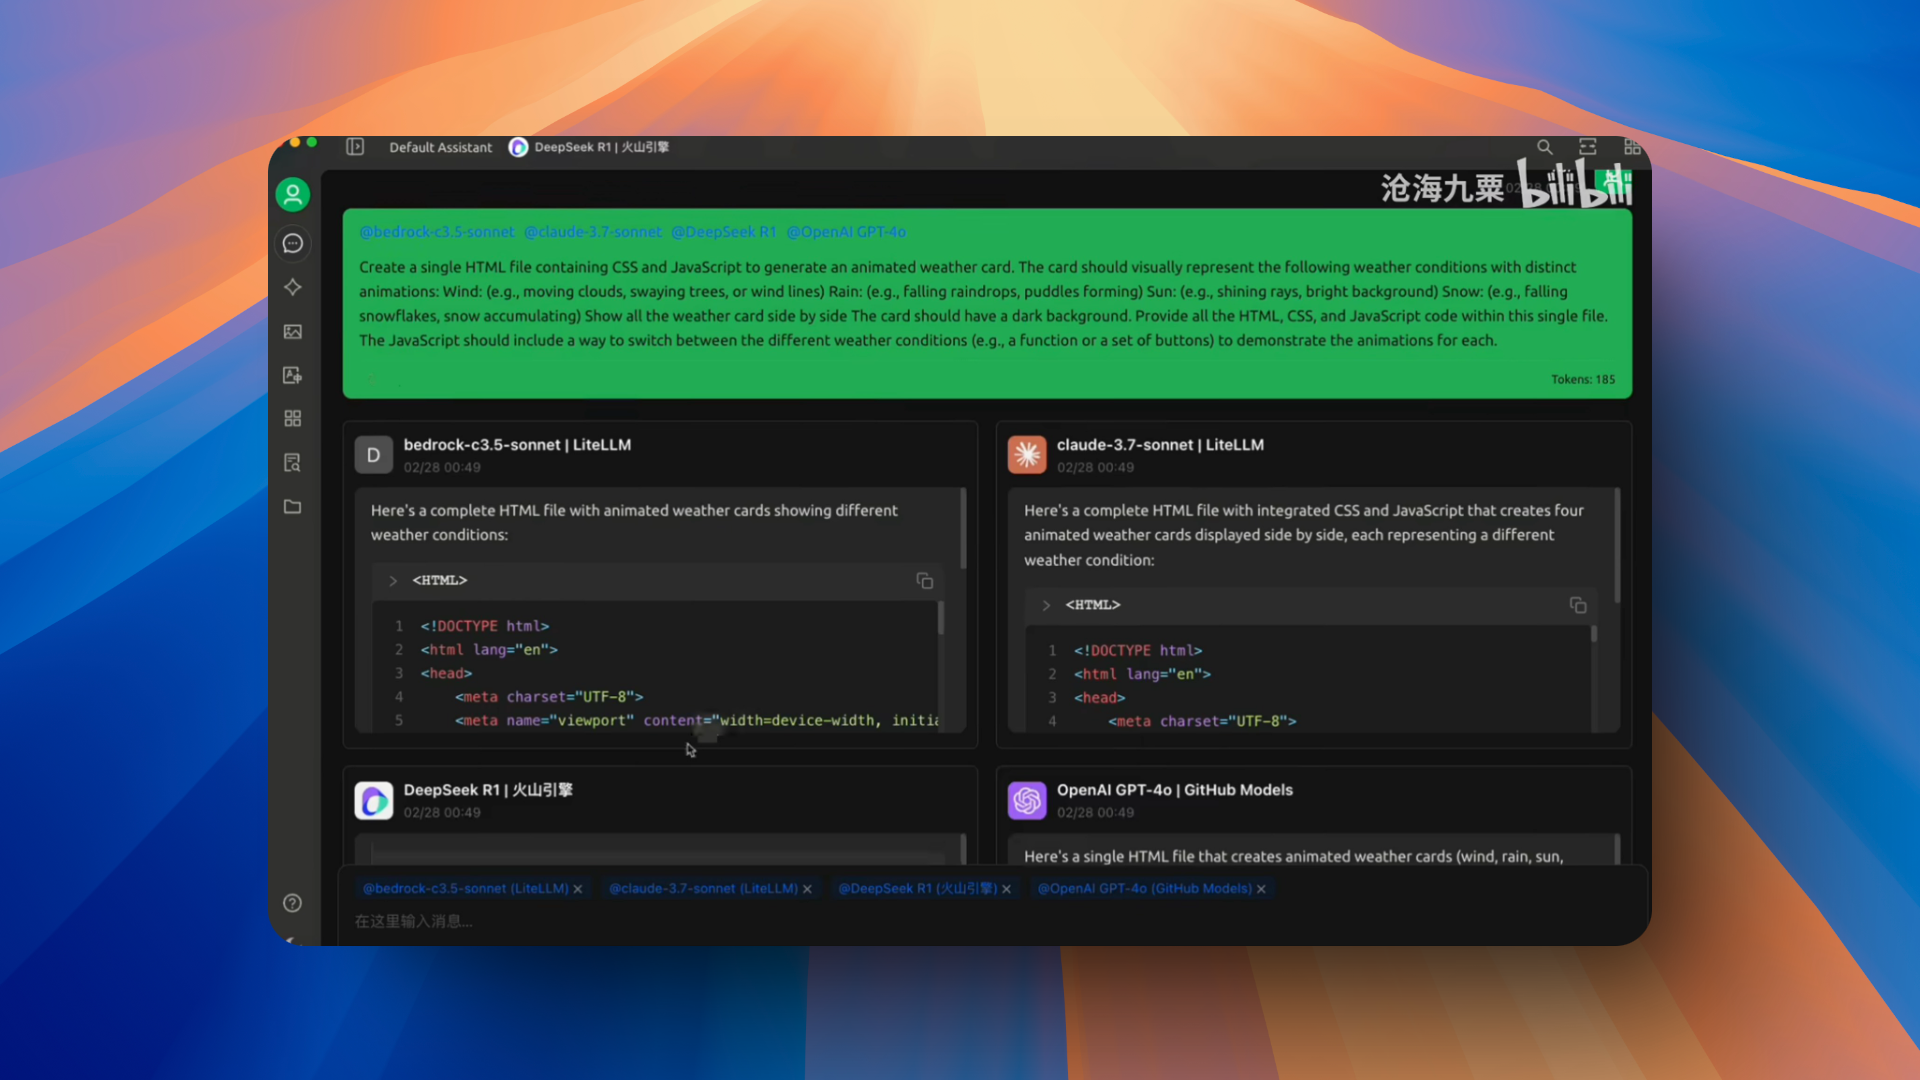Click the Default Assistant tab label
This screenshot has width=1920, height=1080.
click(x=440, y=147)
